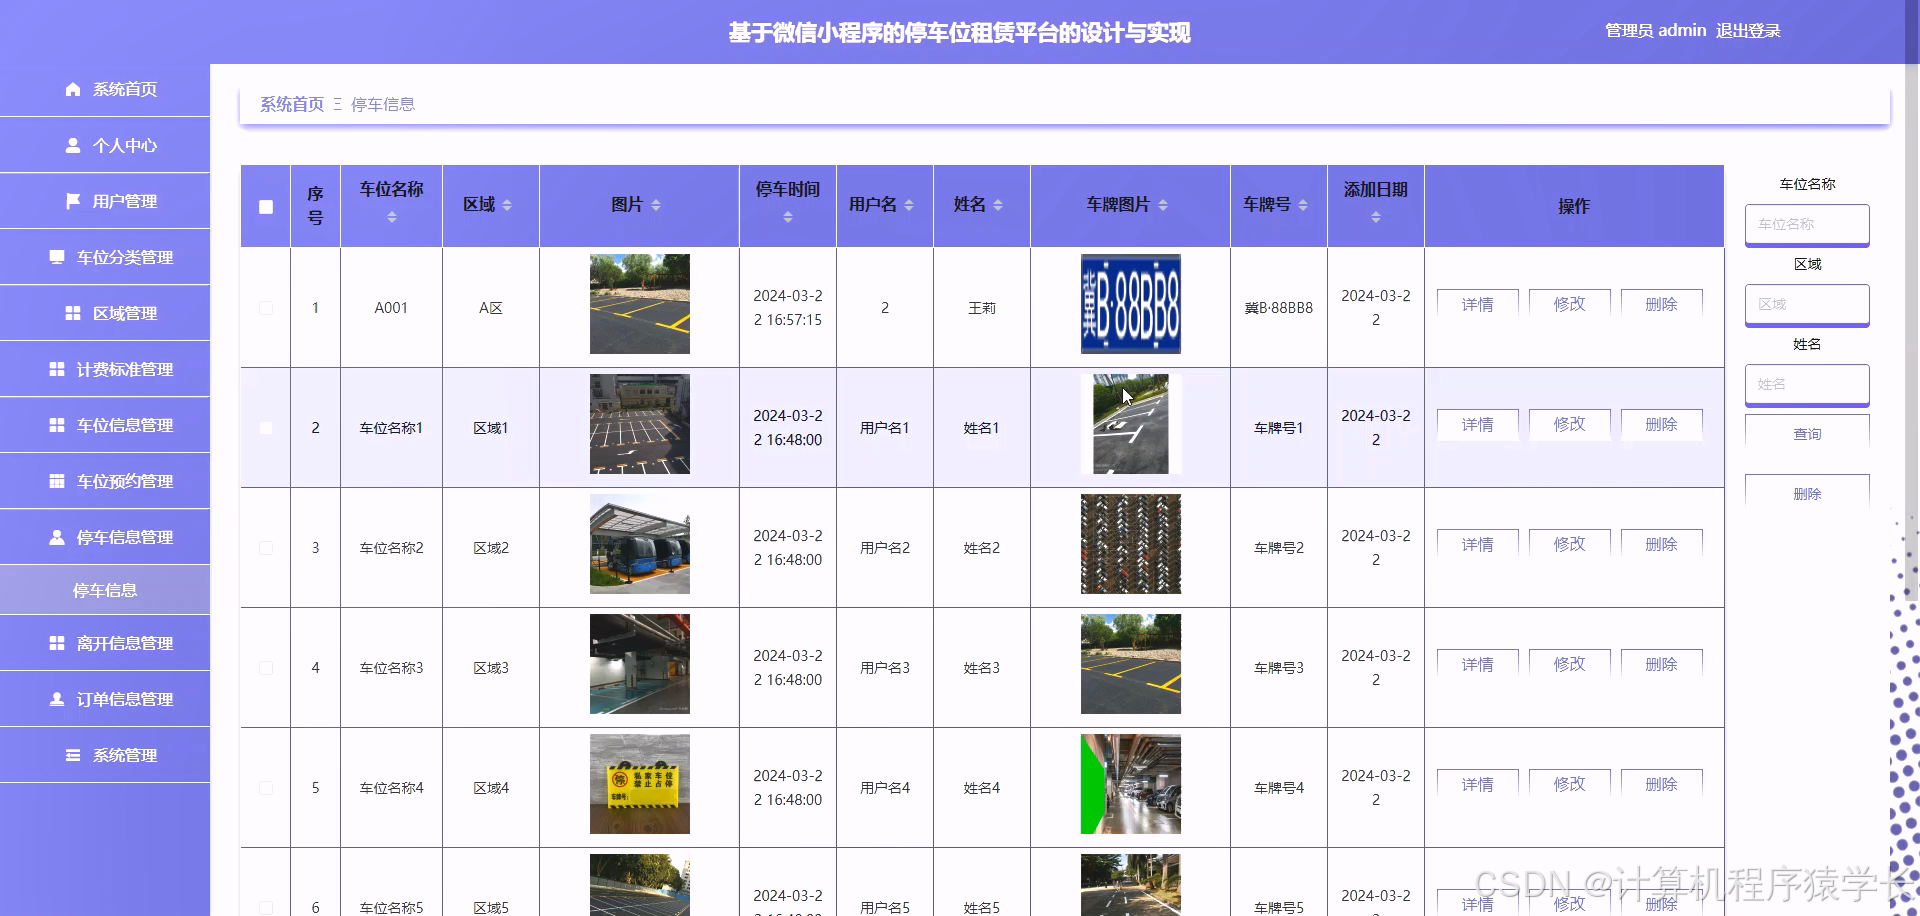Check the row 2 车位名称1 checkbox
Screen dimensions: 1920x916
(266, 428)
